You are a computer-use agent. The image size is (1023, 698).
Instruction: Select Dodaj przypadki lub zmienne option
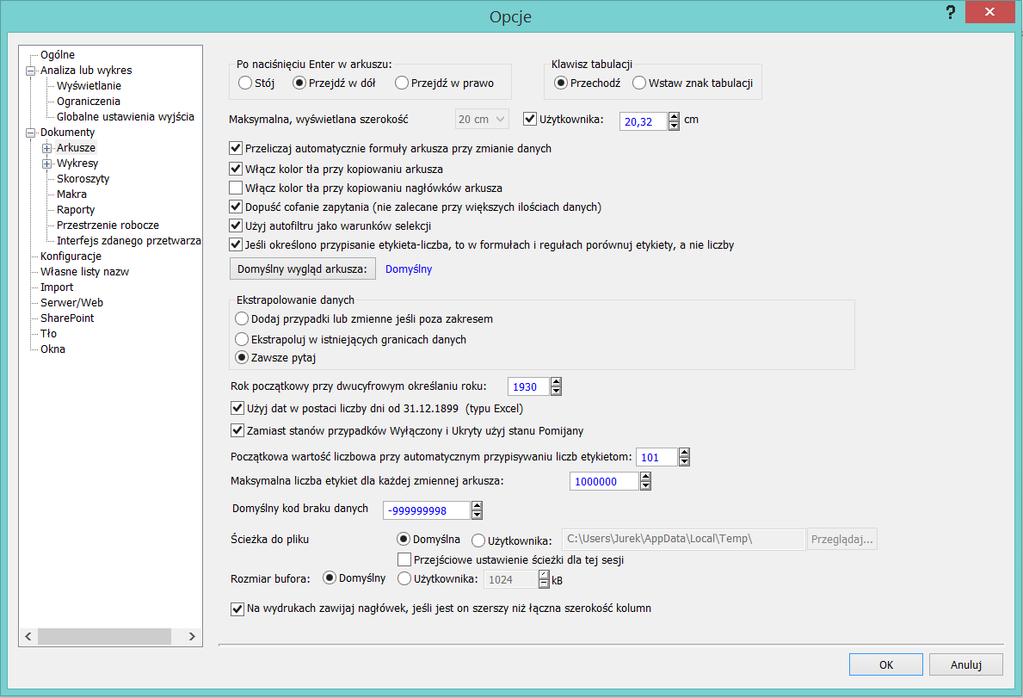point(241,319)
